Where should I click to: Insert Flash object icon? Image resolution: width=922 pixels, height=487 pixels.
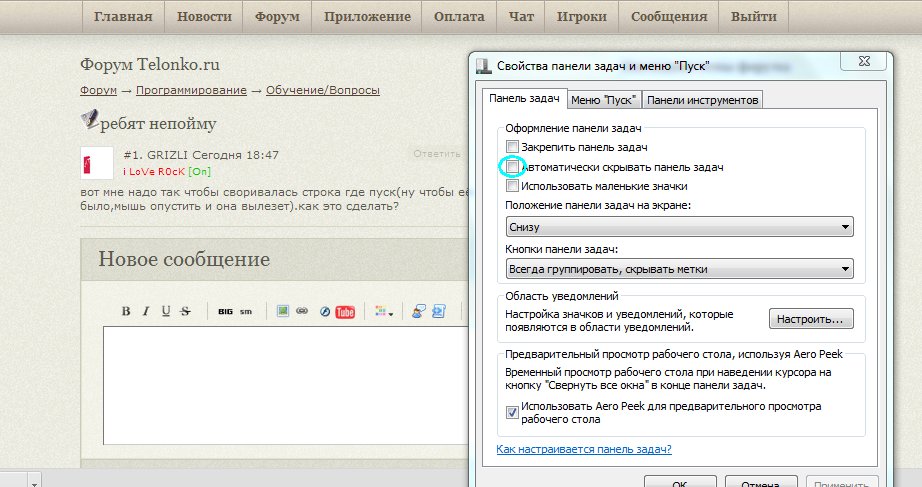pyautogui.click(x=325, y=312)
